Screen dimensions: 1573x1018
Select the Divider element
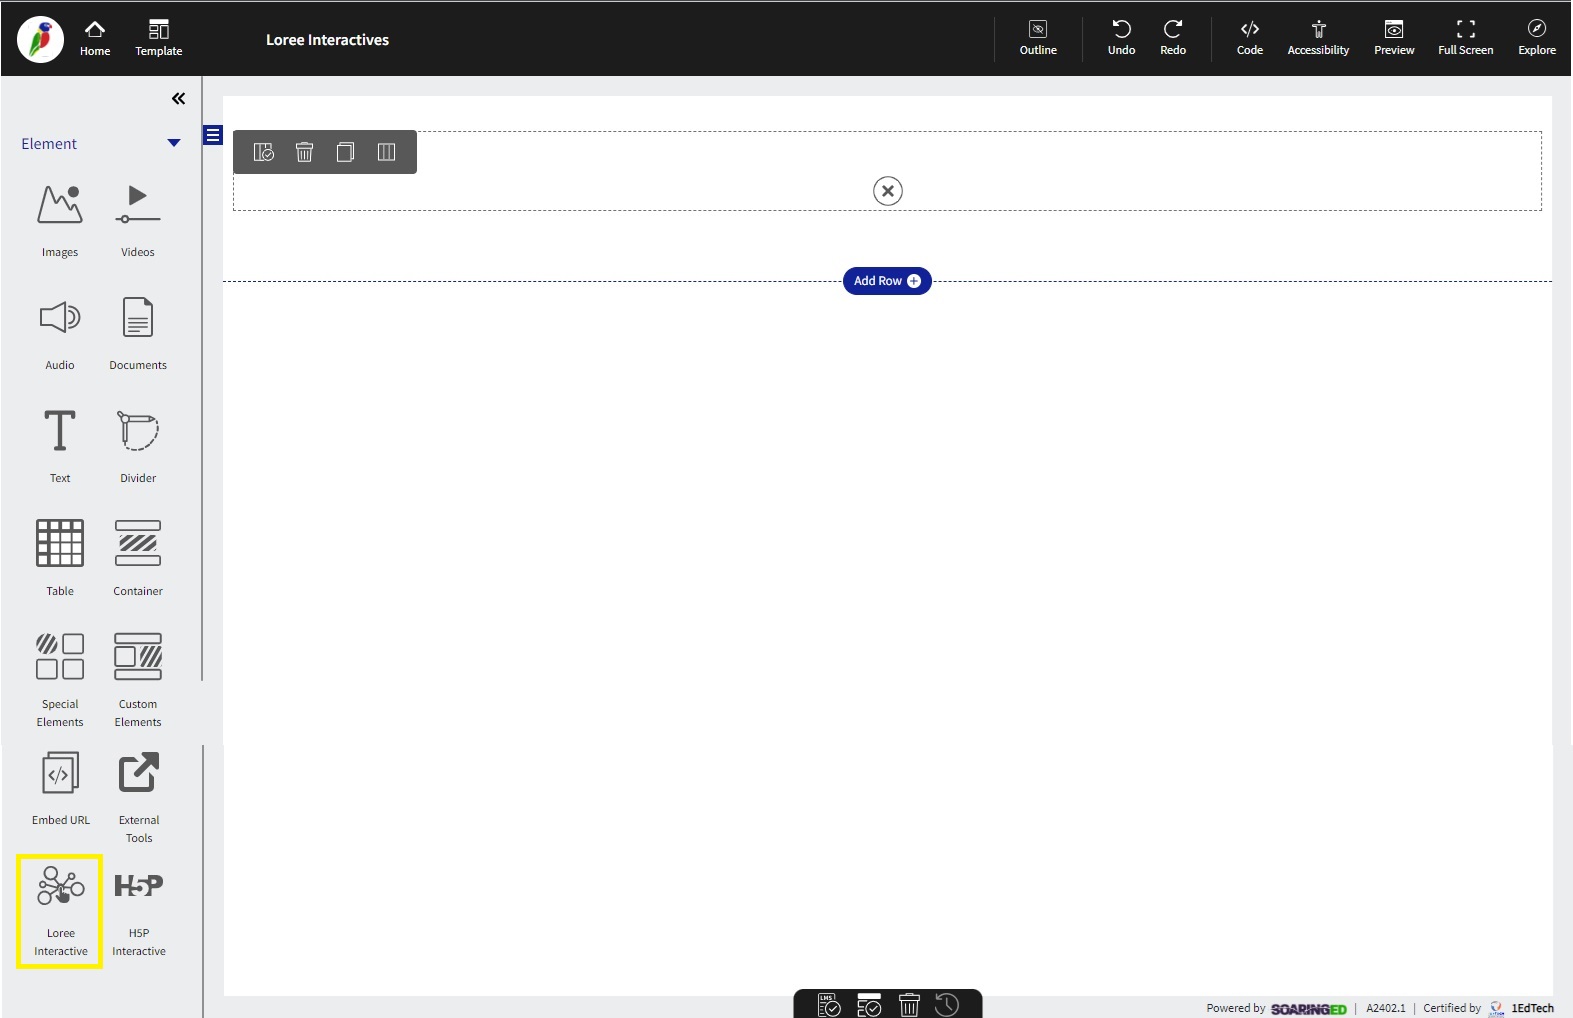point(138,447)
